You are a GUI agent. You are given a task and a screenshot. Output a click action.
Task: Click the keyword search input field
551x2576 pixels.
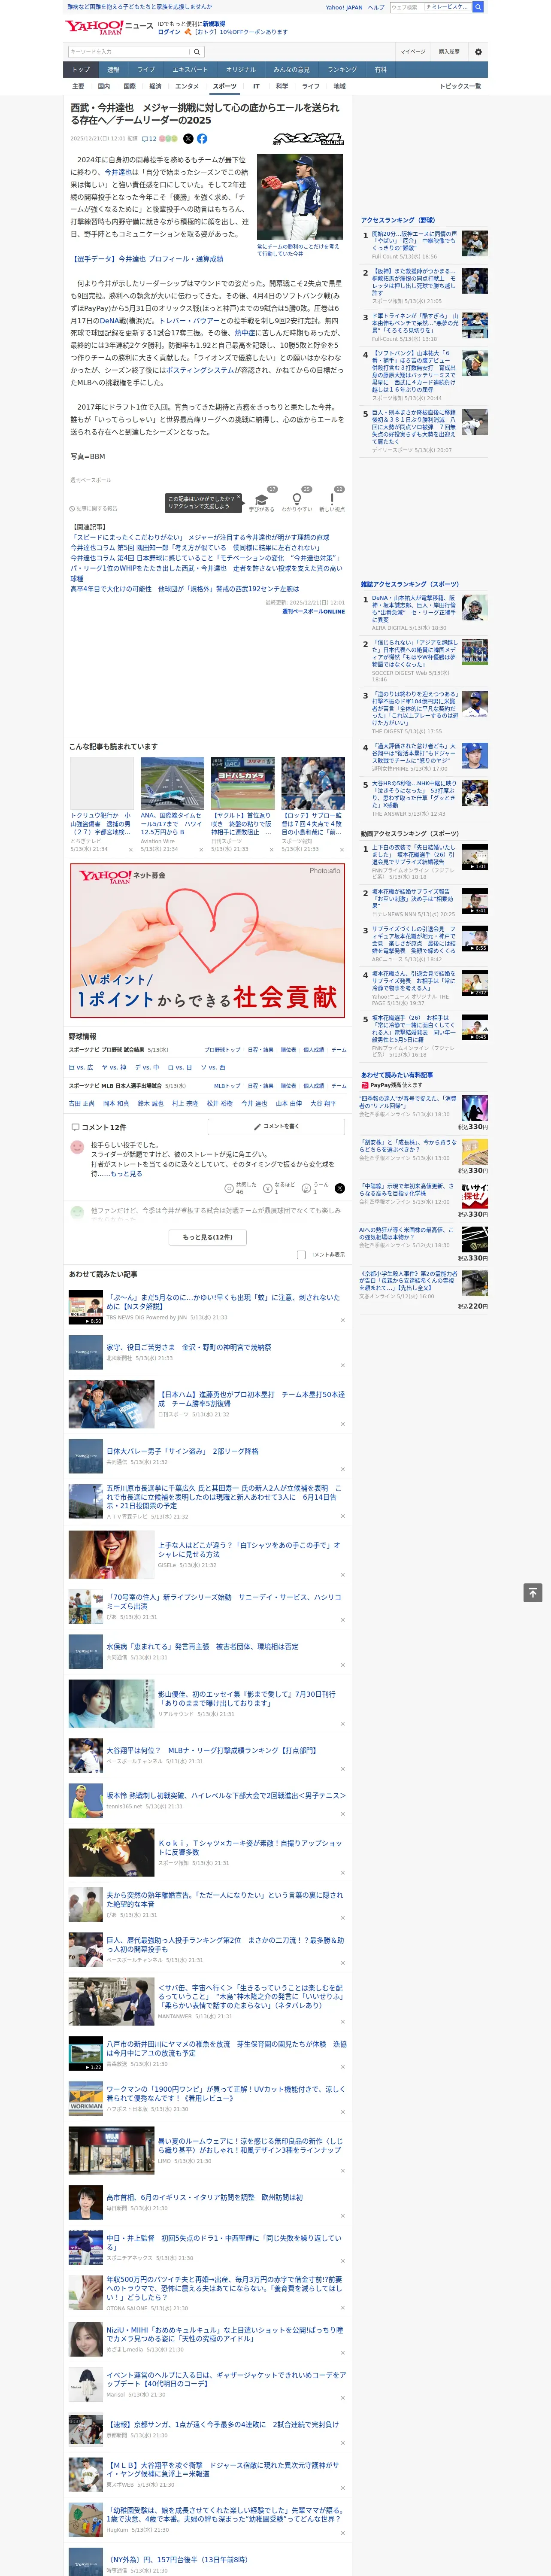[x=129, y=52]
